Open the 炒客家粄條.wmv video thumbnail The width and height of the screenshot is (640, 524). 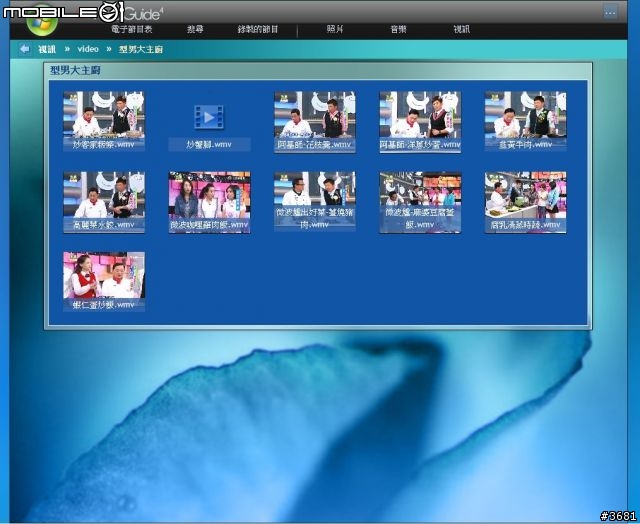(x=104, y=121)
